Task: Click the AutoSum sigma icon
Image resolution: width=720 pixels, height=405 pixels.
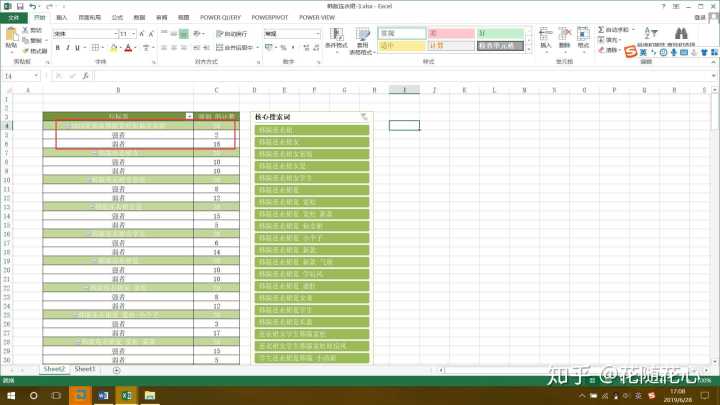Action: point(601,28)
